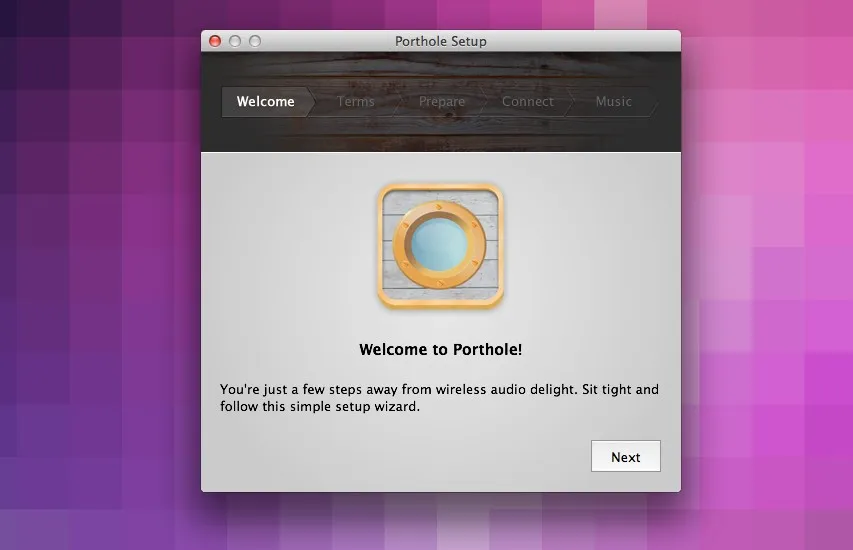Go to the Prepare step

tap(442, 102)
